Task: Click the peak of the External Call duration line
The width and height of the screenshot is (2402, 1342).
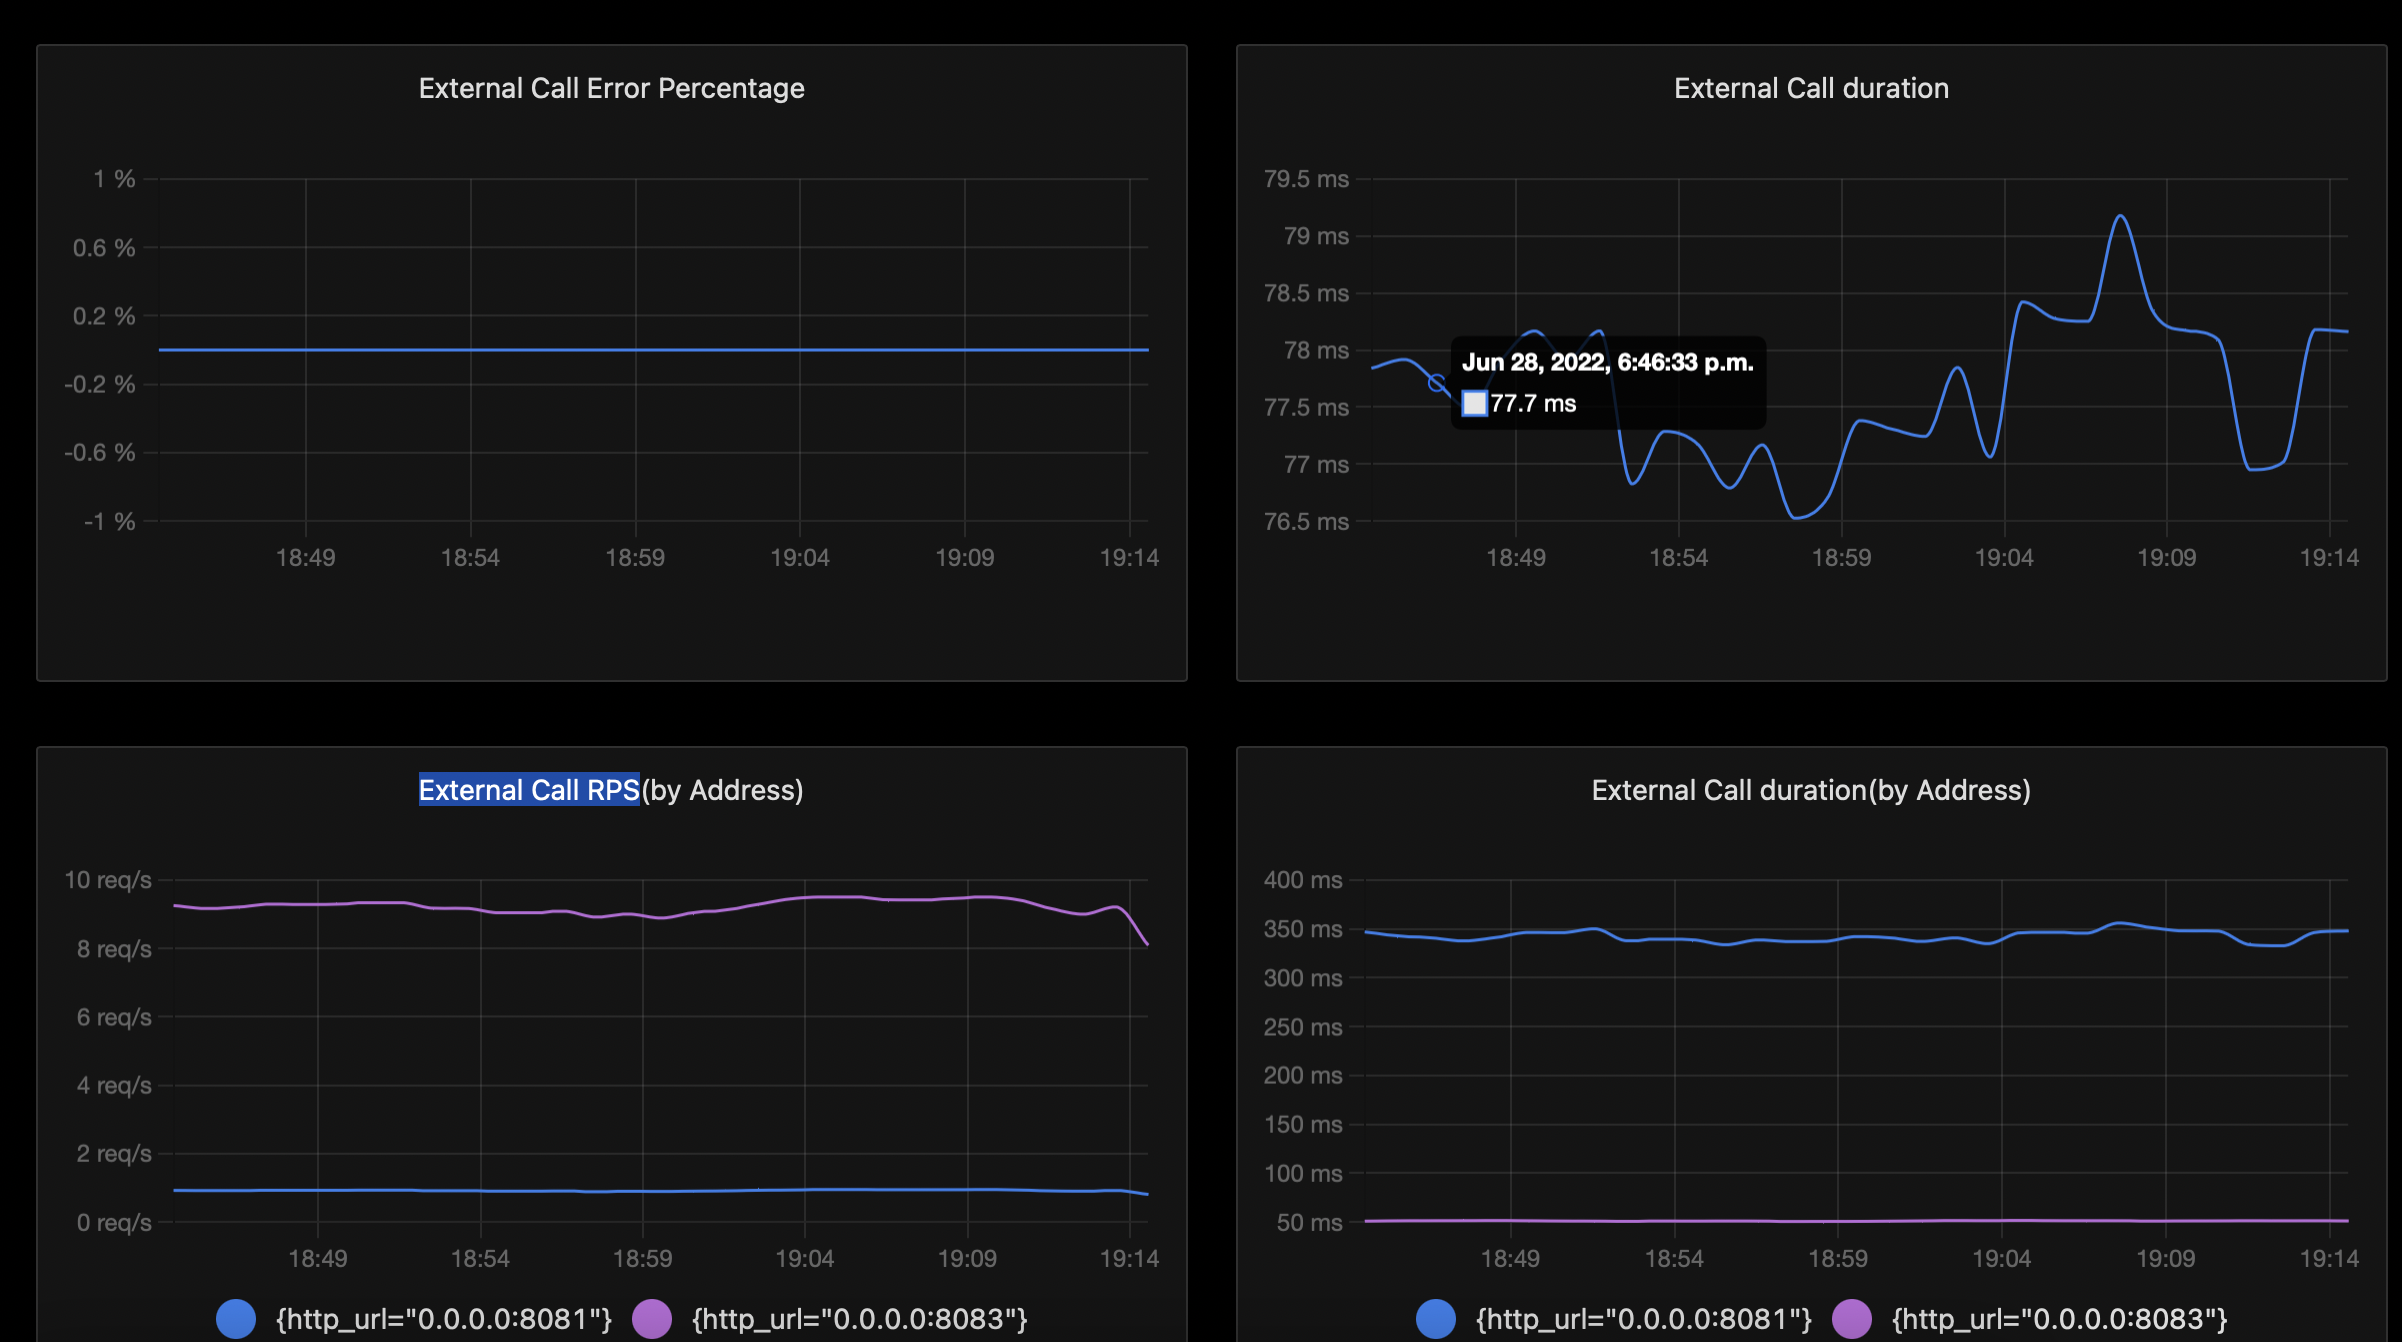Action: [2119, 215]
